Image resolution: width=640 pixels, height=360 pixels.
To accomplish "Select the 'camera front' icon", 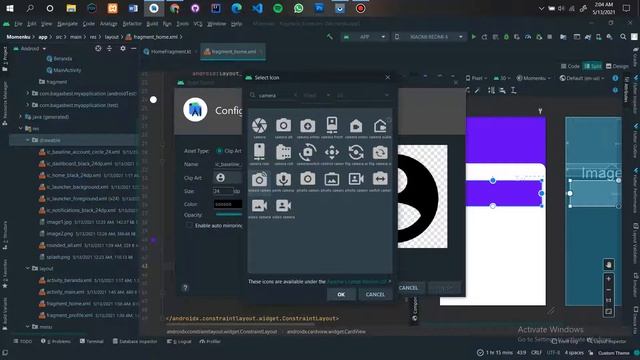I will pos(332,125).
